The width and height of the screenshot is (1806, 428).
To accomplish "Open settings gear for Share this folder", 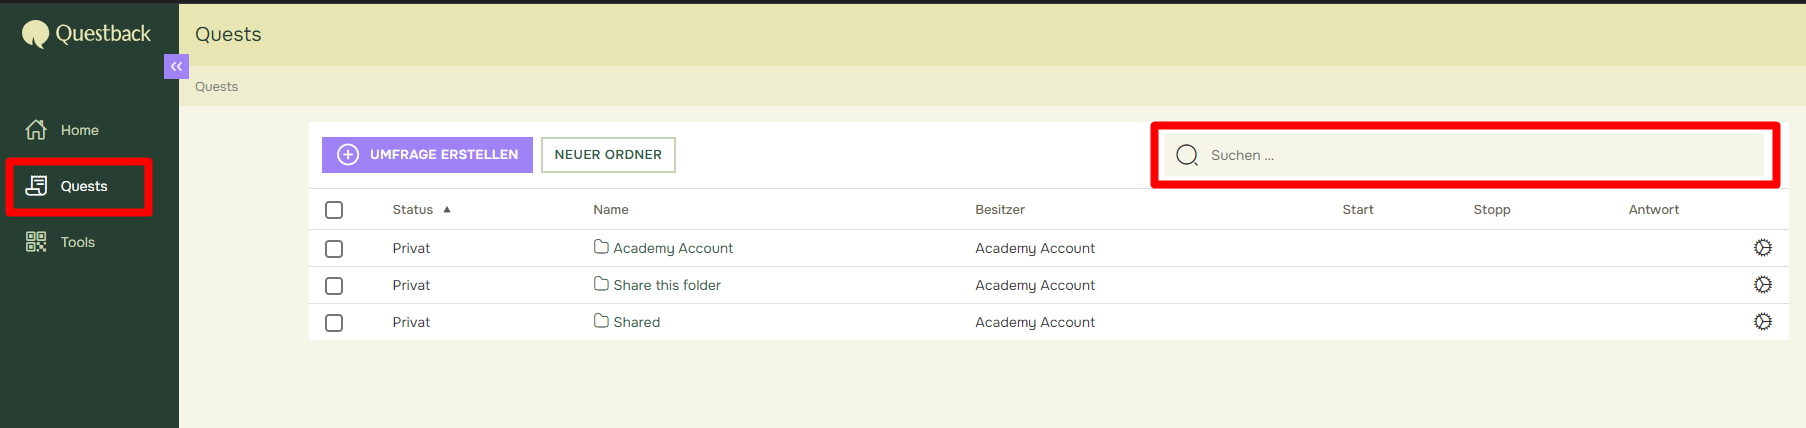I will coord(1763,285).
